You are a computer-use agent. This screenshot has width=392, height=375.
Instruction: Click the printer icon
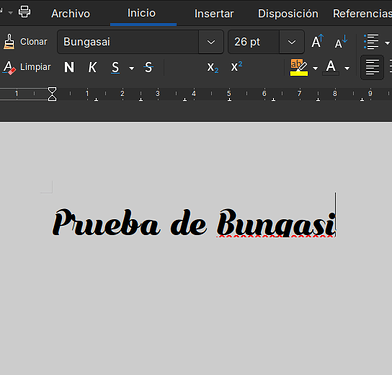[x=24, y=12]
